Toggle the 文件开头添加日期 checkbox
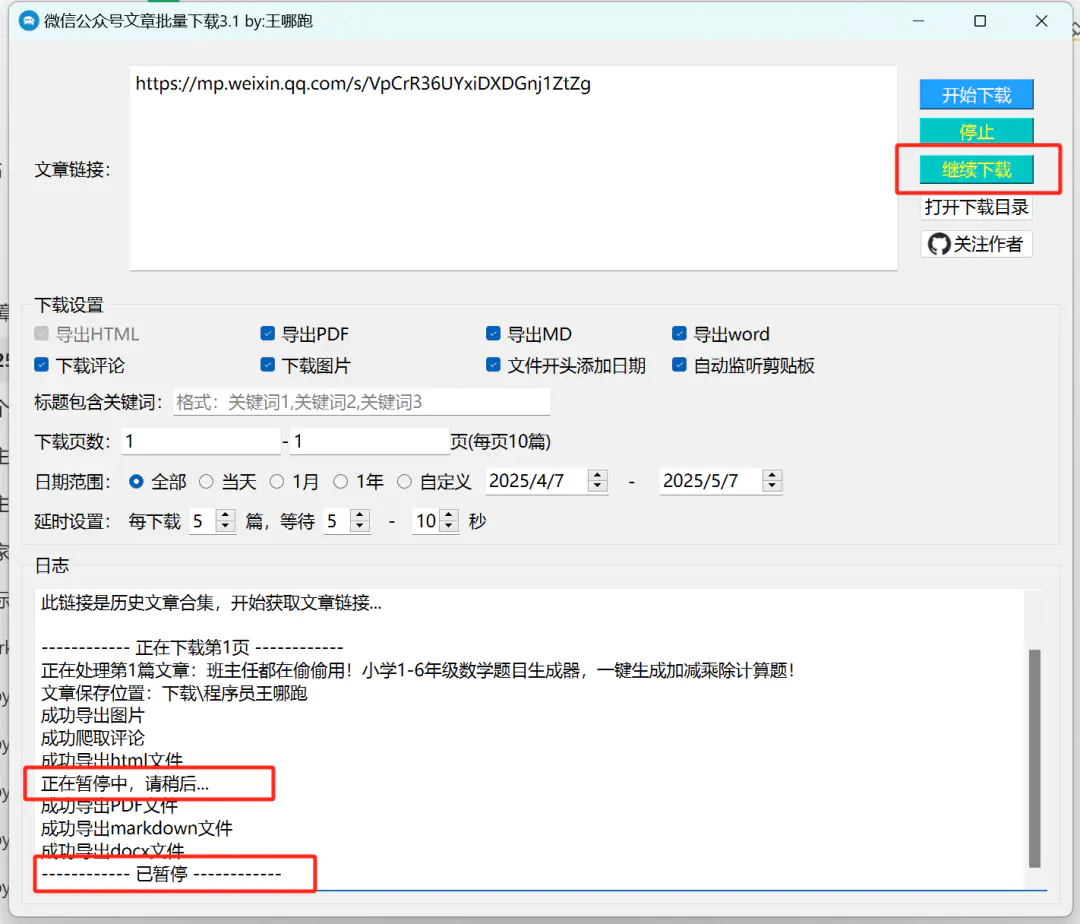Image resolution: width=1080 pixels, height=924 pixels. [x=493, y=365]
